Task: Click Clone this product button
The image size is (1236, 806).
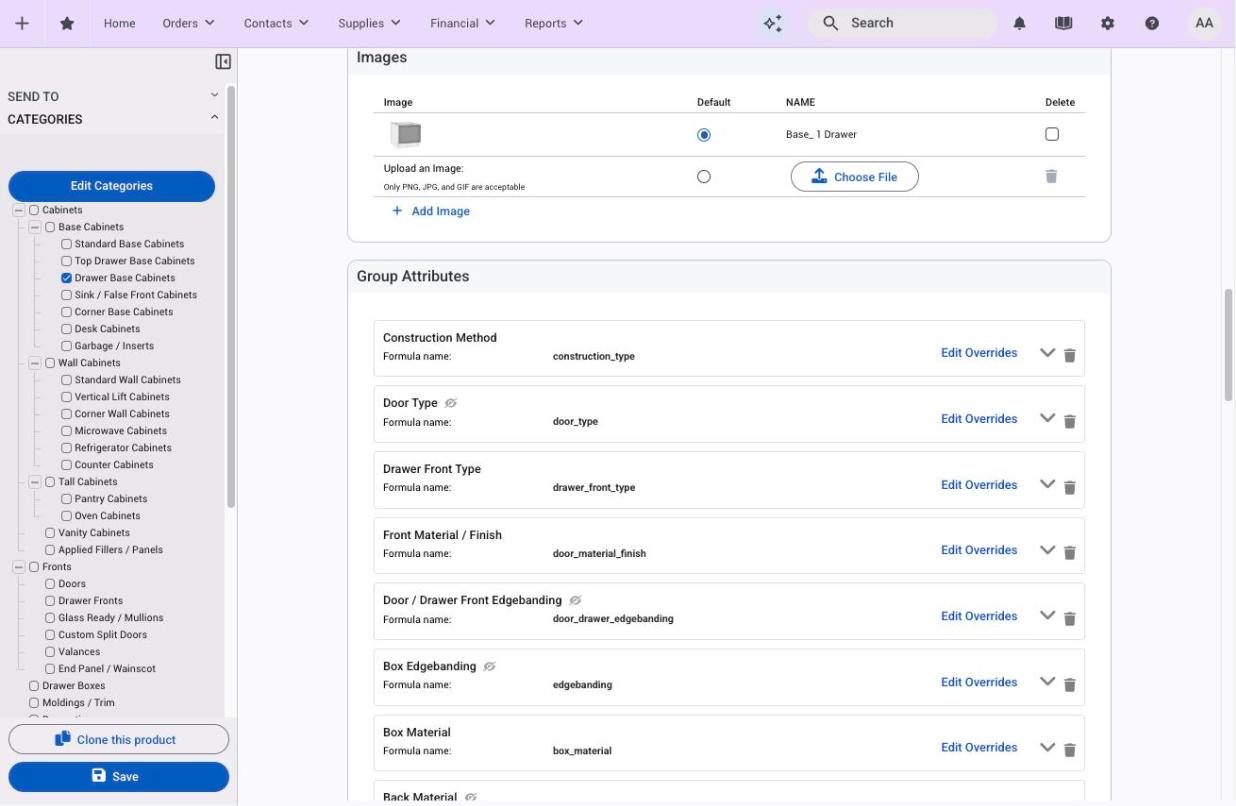Action: pyautogui.click(x=119, y=739)
